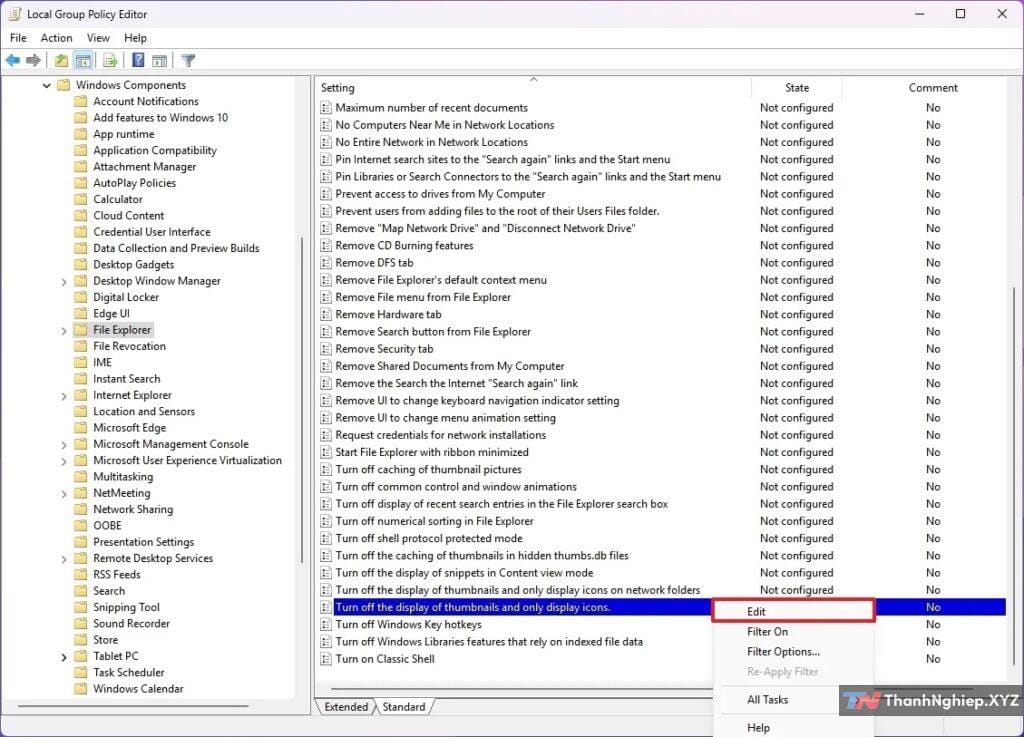Click the policy icon beside Remove Hardware tab
The height and width of the screenshot is (737, 1024).
tap(326, 314)
